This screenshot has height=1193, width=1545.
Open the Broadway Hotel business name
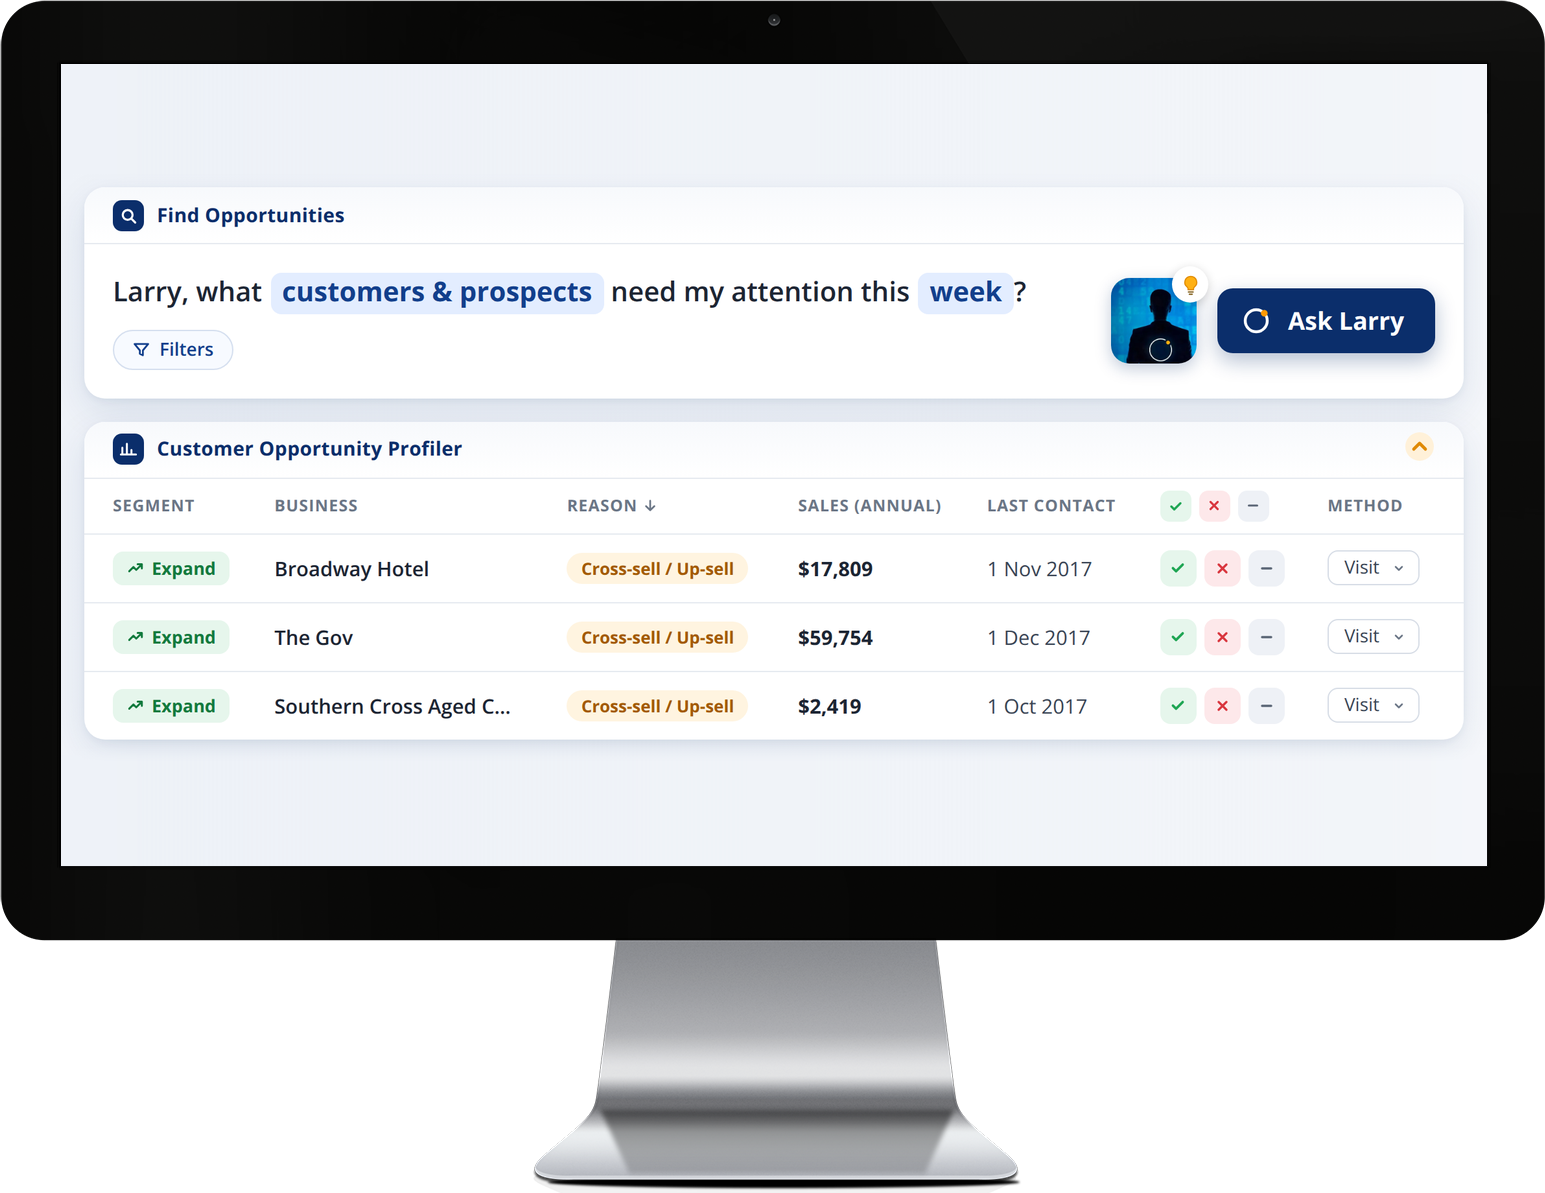[x=352, y=569]
